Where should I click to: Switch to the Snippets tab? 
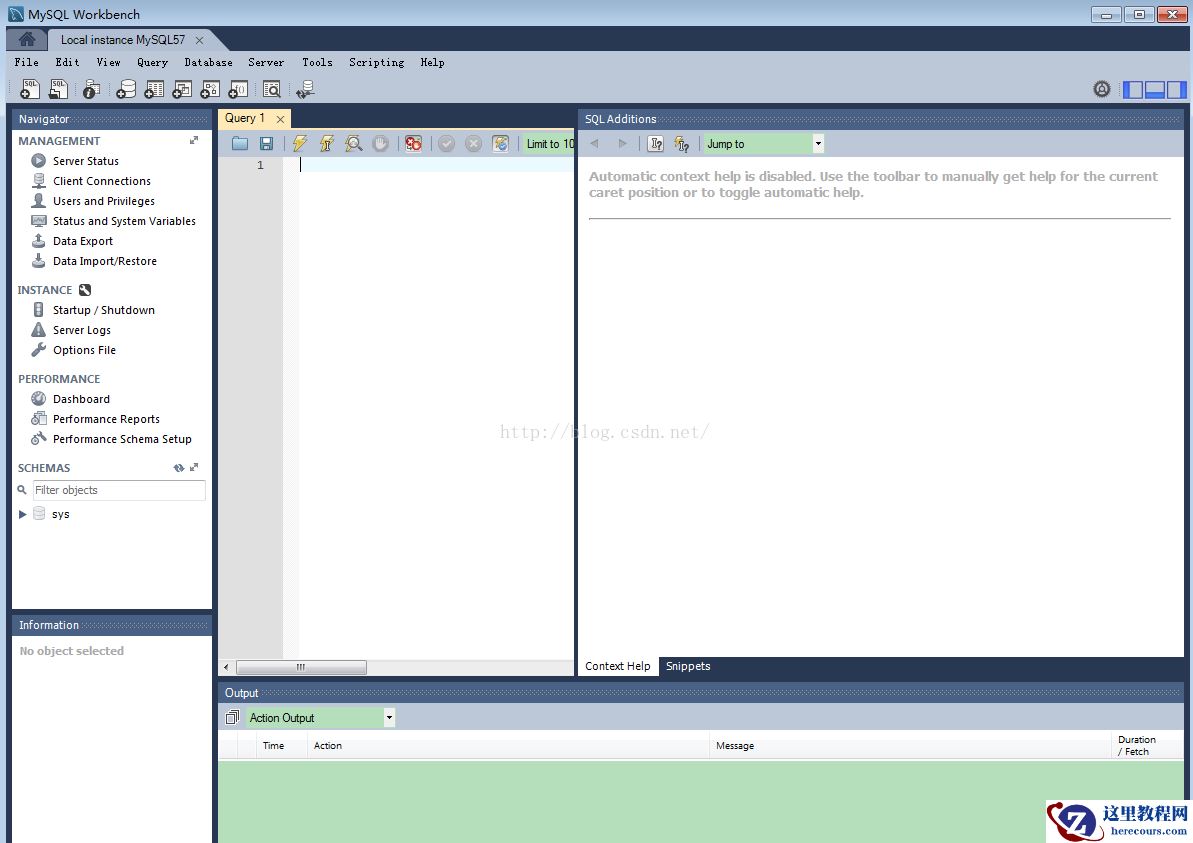click(688, 666)
